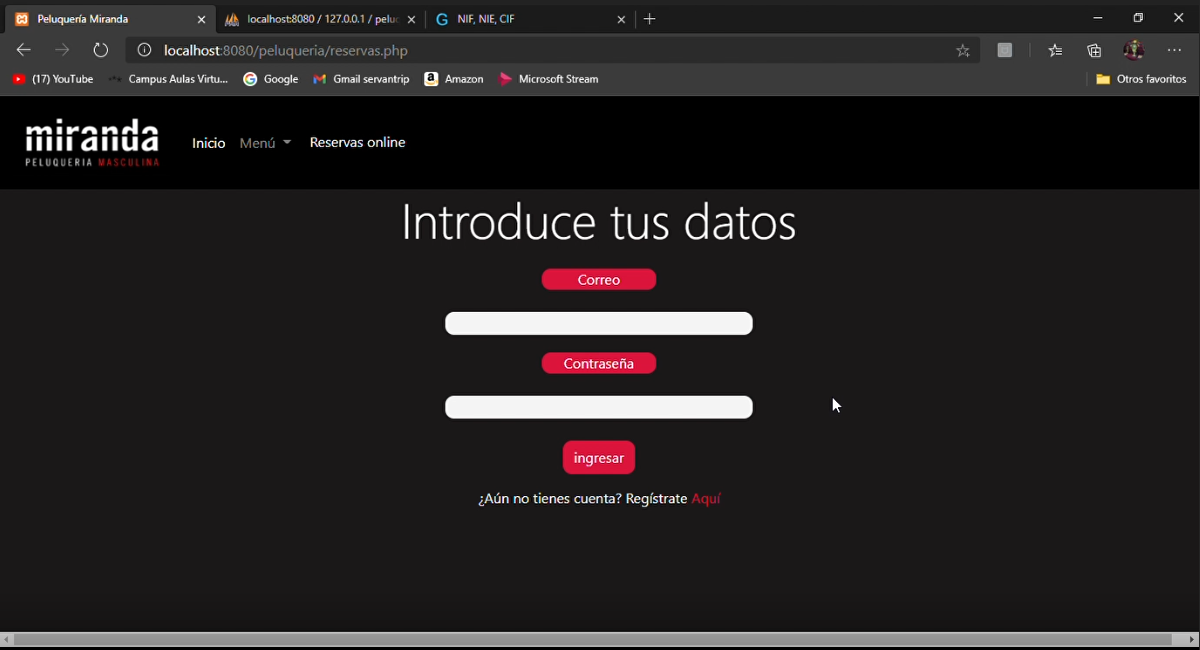Open Reservas online page
The width and height of the screenshot is (1200, 650).
coord(357,143)
